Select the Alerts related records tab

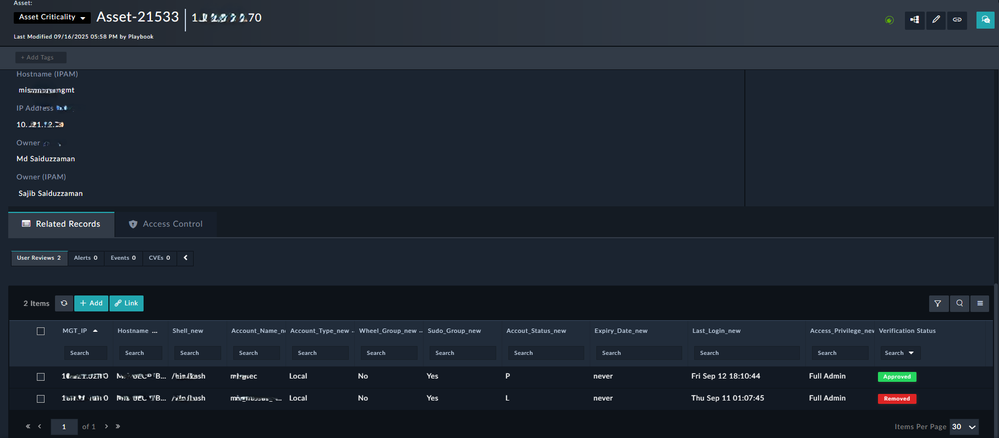coord(85,258)
